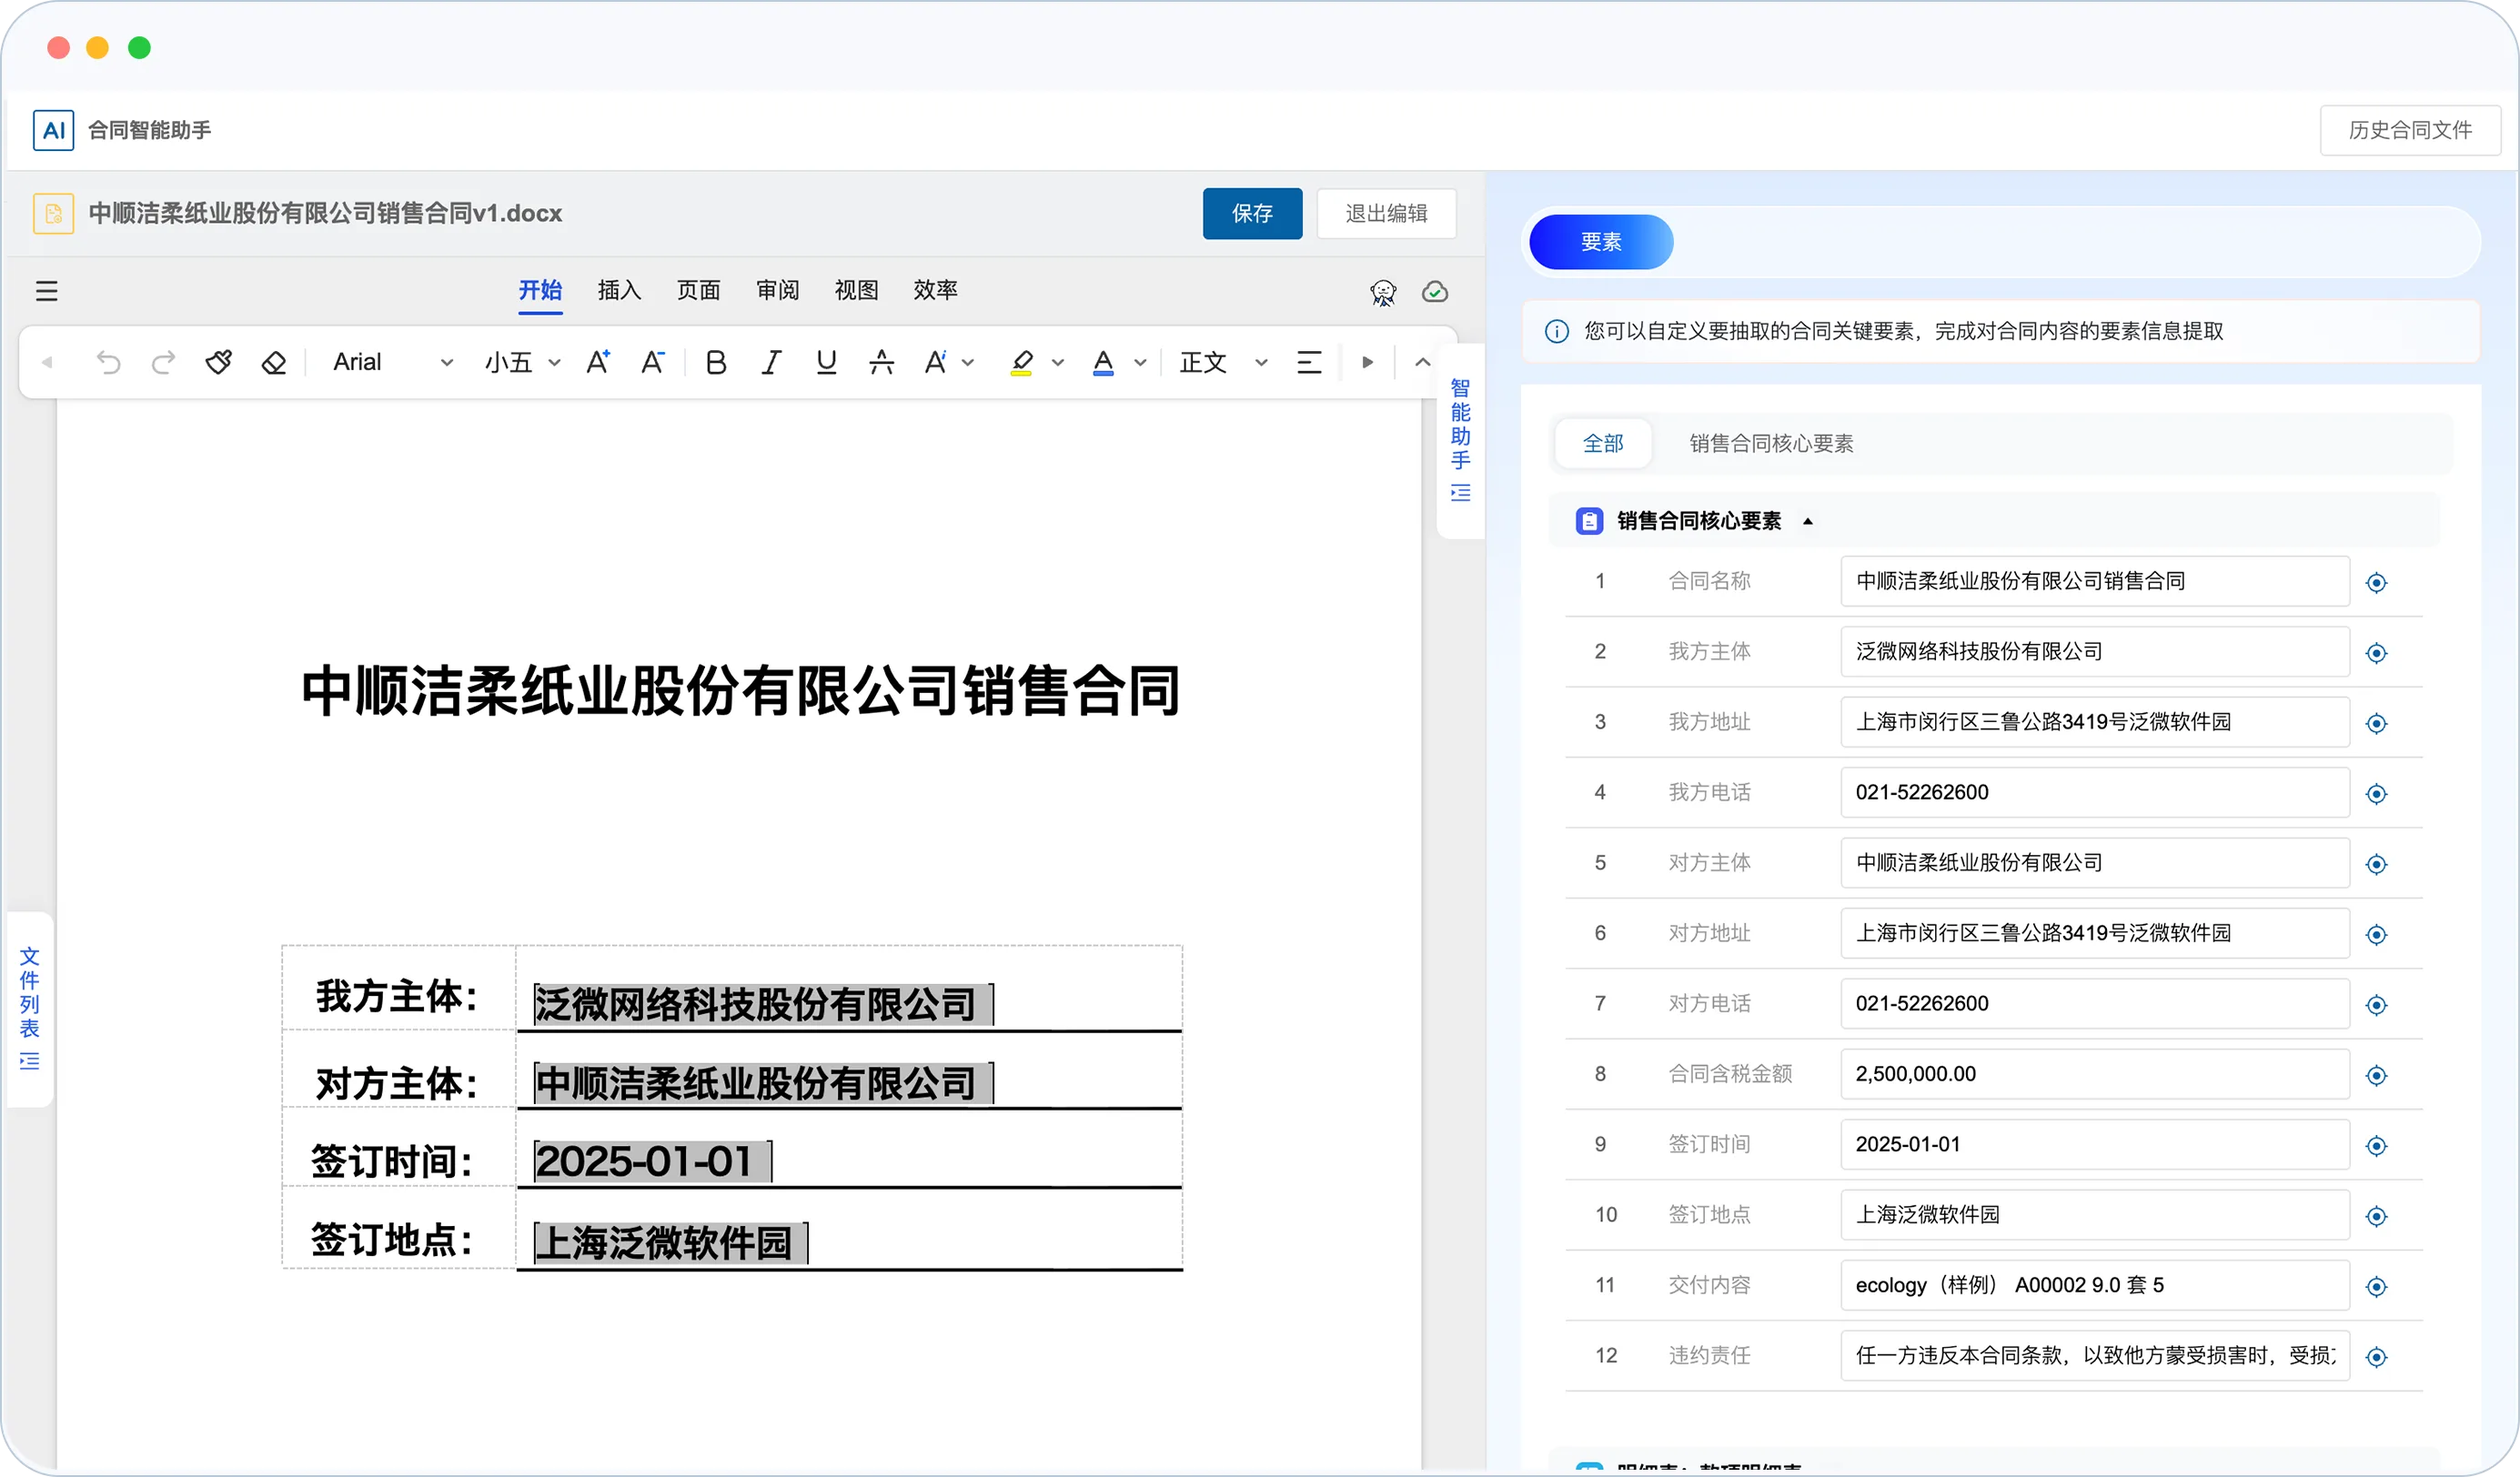Switch to the 视图 tab

click(856, 290)
